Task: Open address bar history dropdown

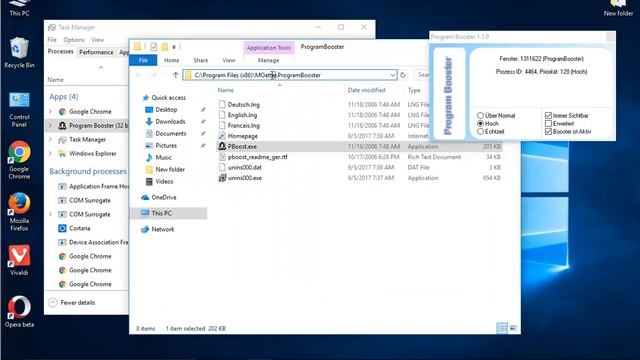Action: 392,75
